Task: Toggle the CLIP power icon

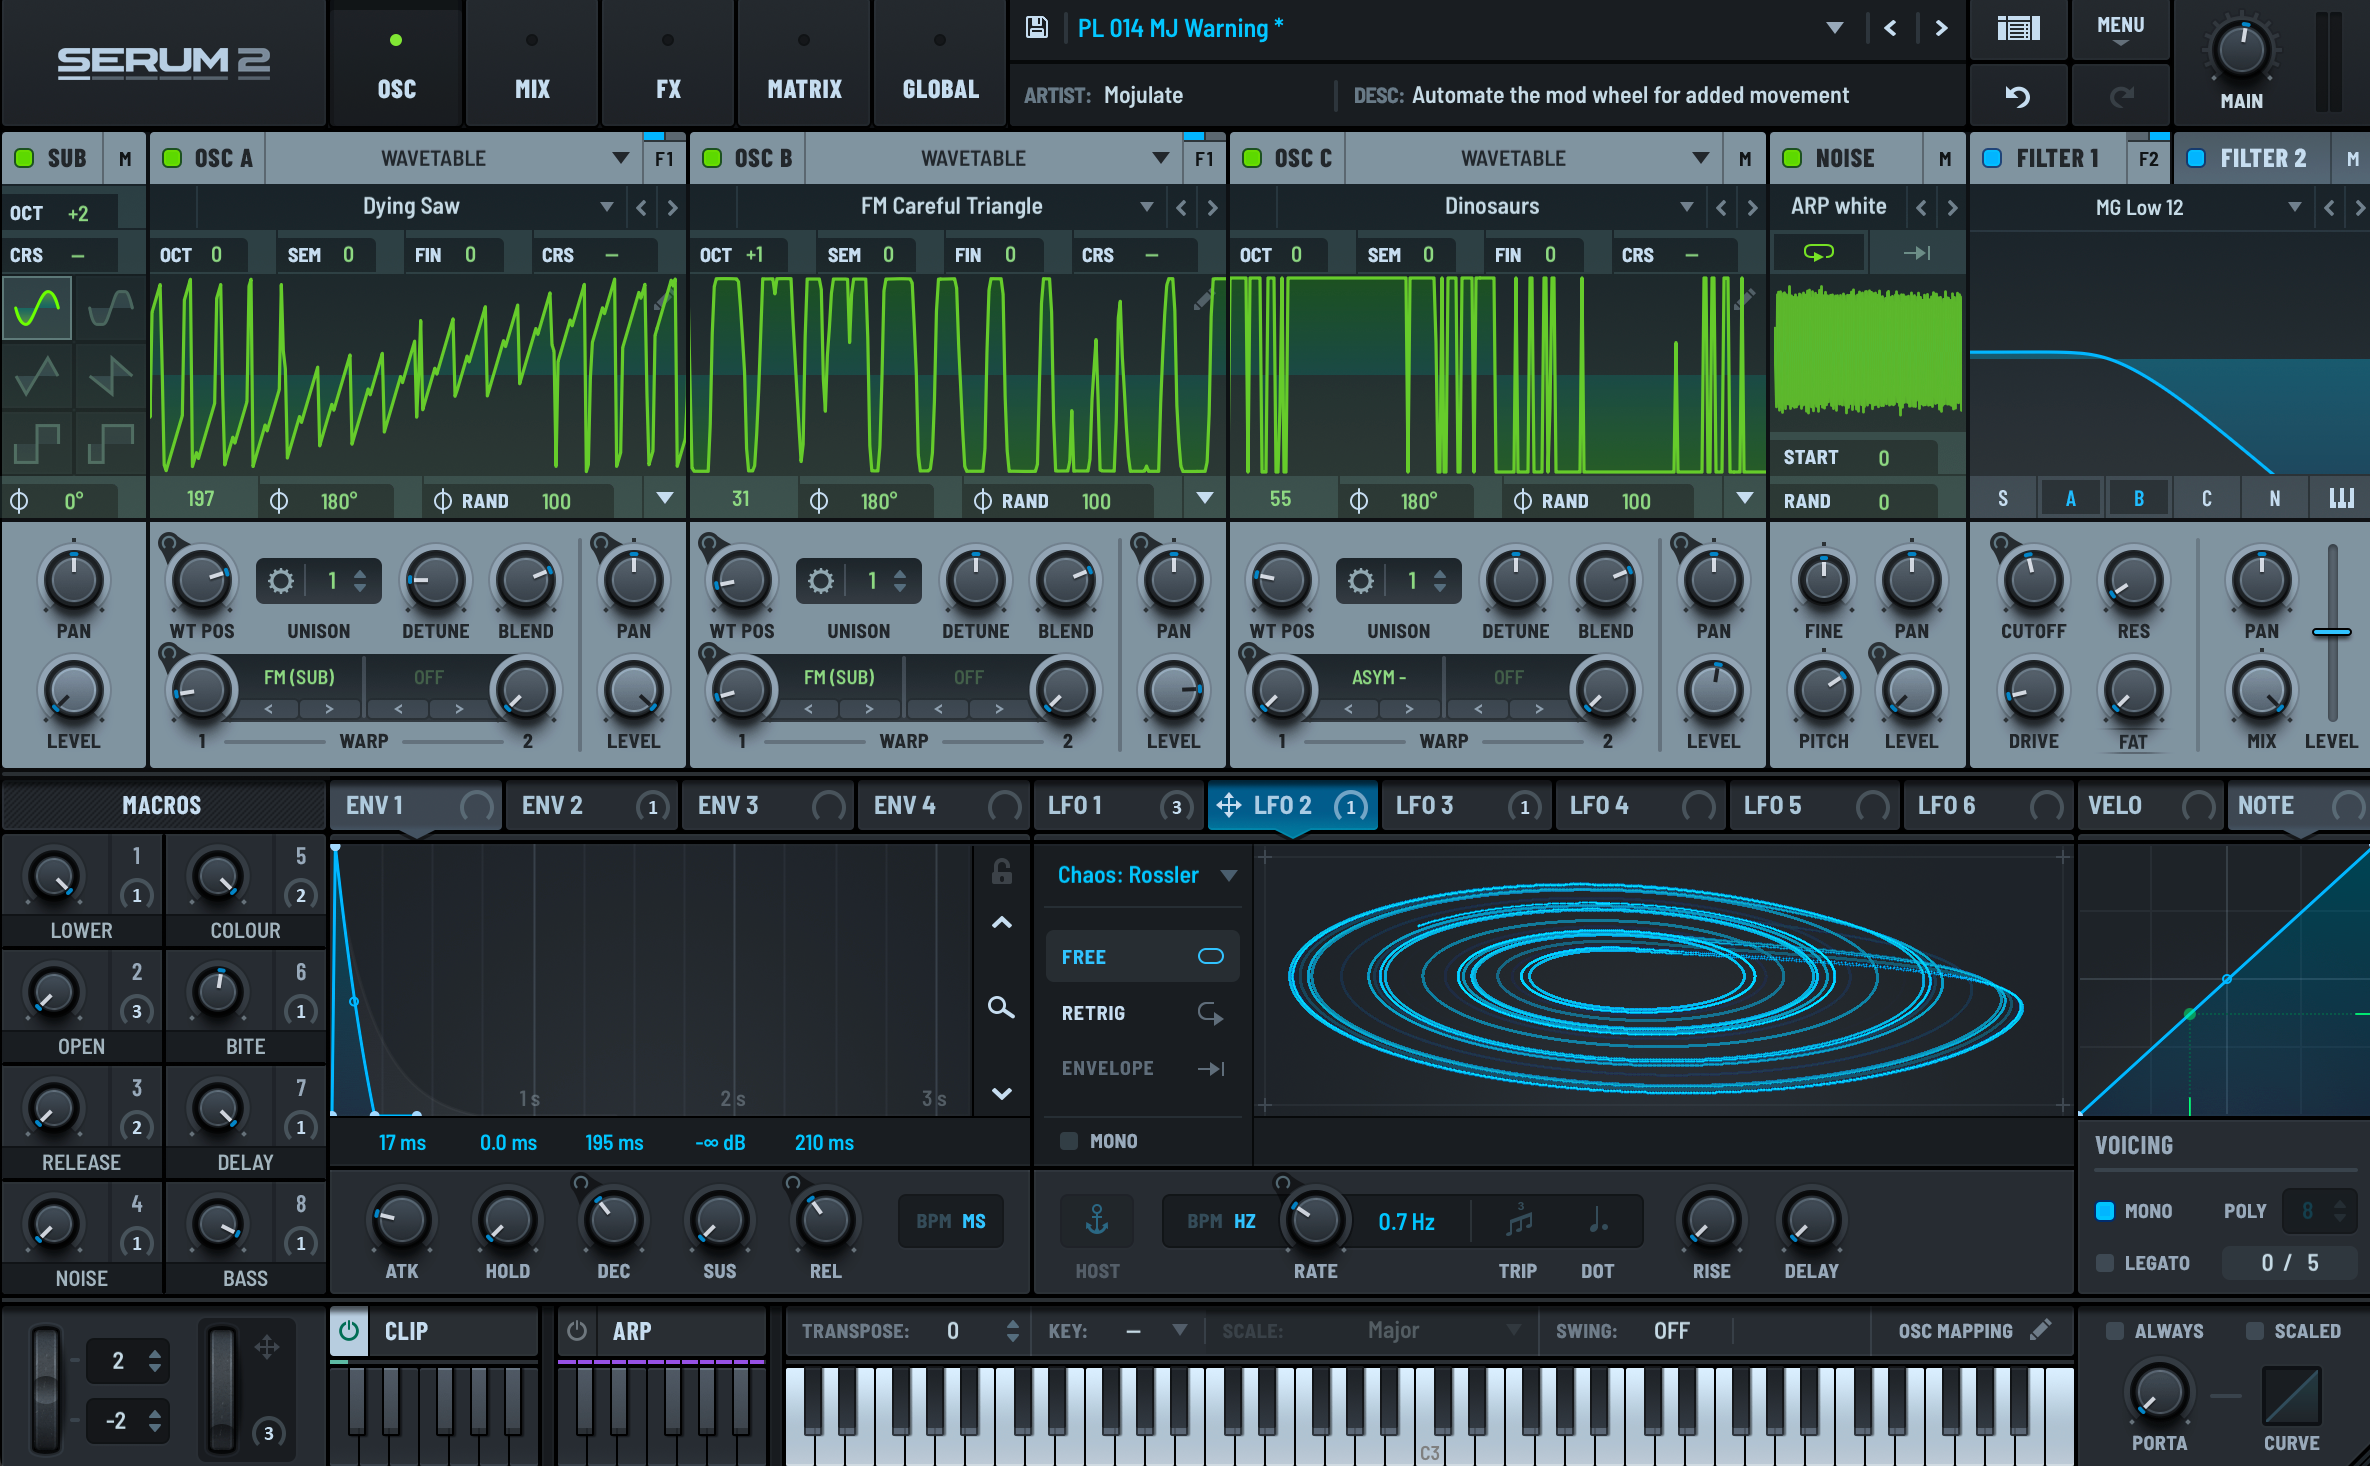Action: click(349, 1331)
